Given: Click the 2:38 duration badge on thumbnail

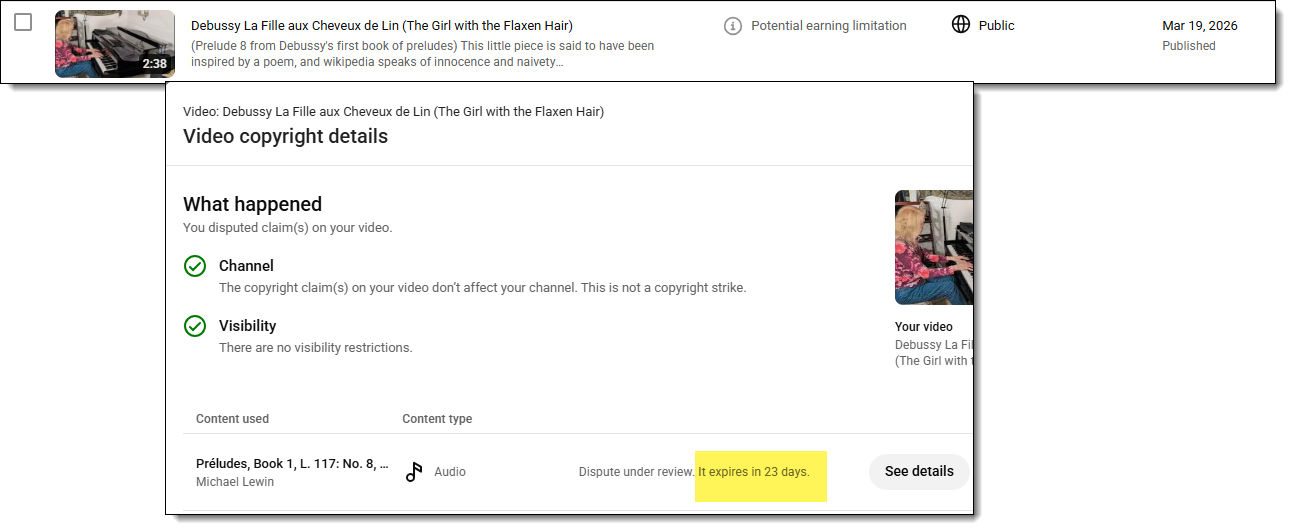Looking at the screenshot, I should [x=155, y=64].
